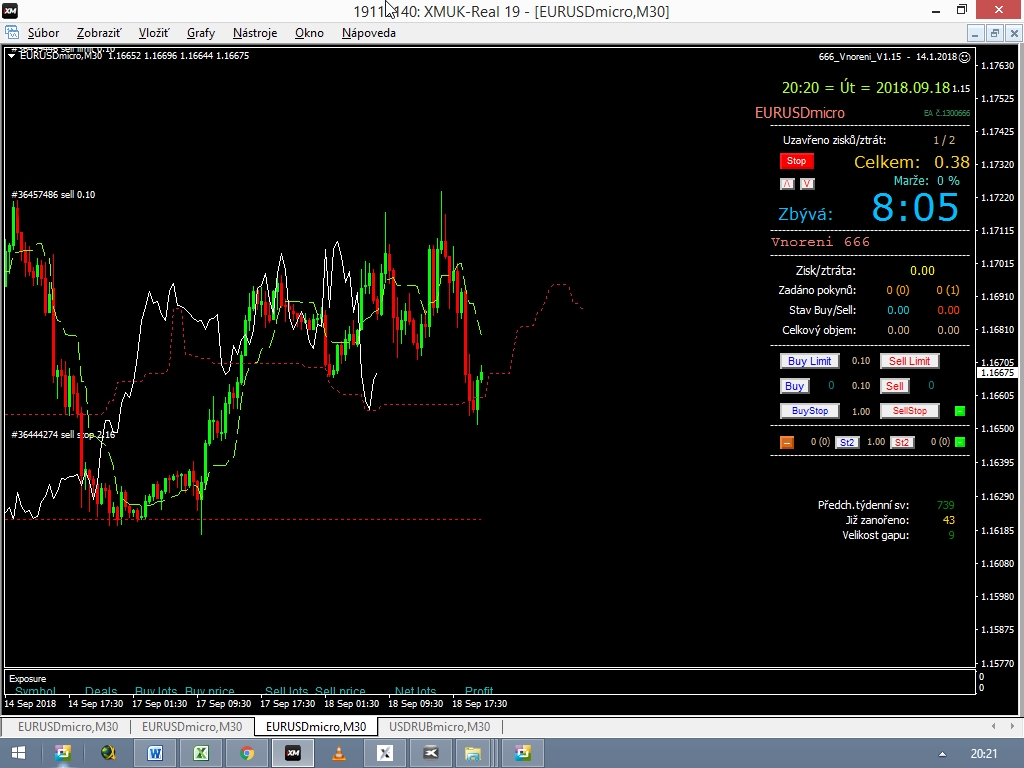1024x768 pixels.
Task: Open the Nástroje menu
Action: [x=255, y=33]
